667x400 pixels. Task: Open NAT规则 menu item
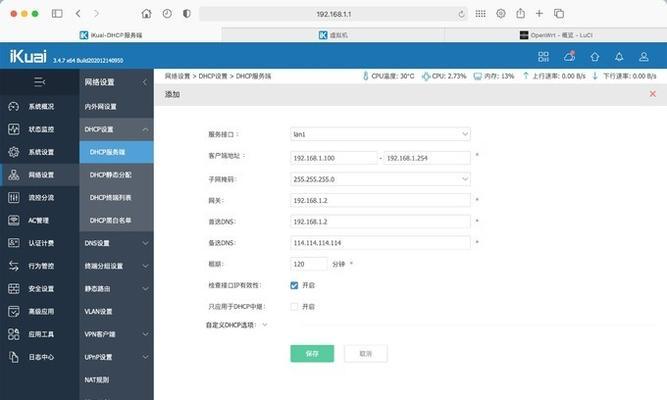coord(116,380)
